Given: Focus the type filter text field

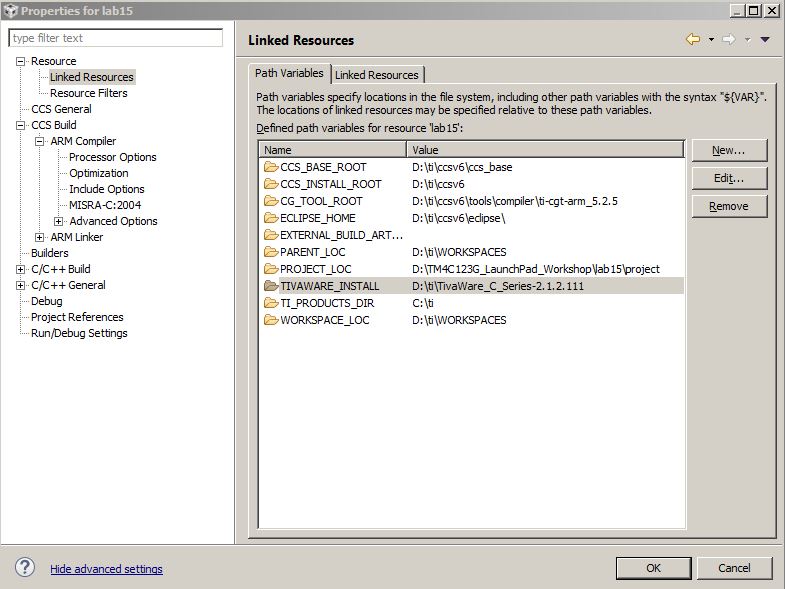Looking at the screenshot, I should tap(116, 38).
